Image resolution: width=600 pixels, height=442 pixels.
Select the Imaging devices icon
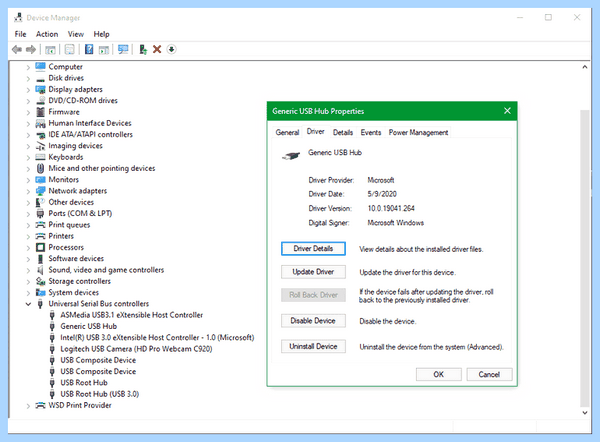(x=40, y=146)
